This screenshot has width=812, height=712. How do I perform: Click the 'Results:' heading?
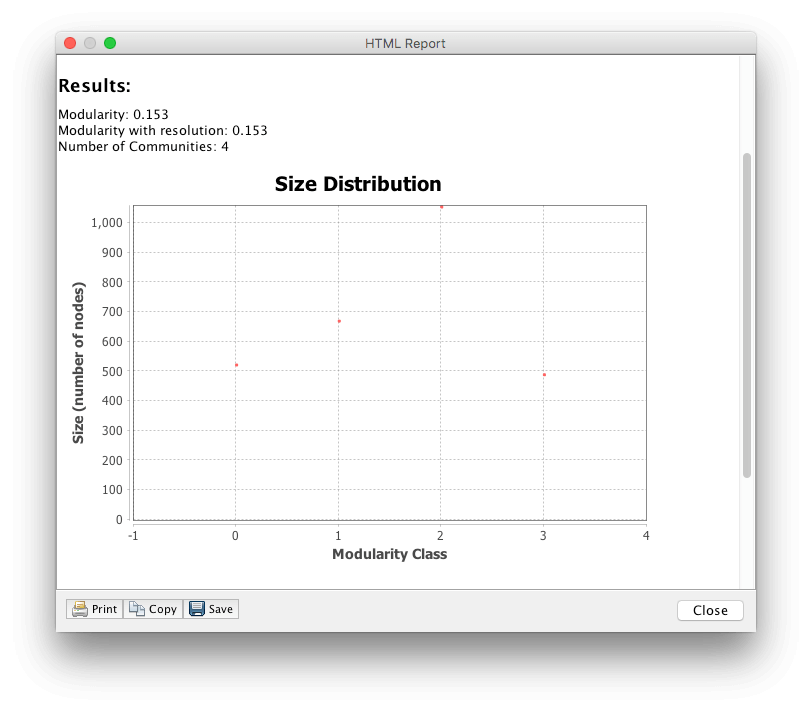(x=94, y=86)
